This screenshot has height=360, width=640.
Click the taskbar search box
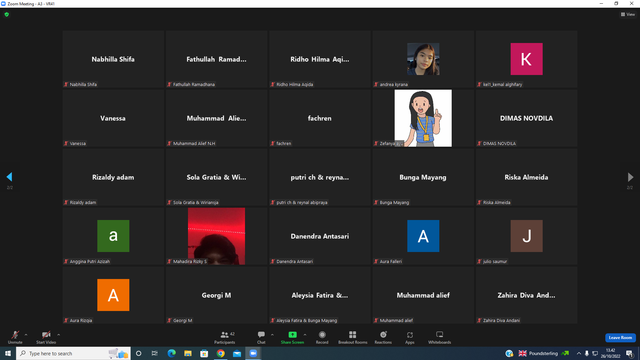click(73, 353)
